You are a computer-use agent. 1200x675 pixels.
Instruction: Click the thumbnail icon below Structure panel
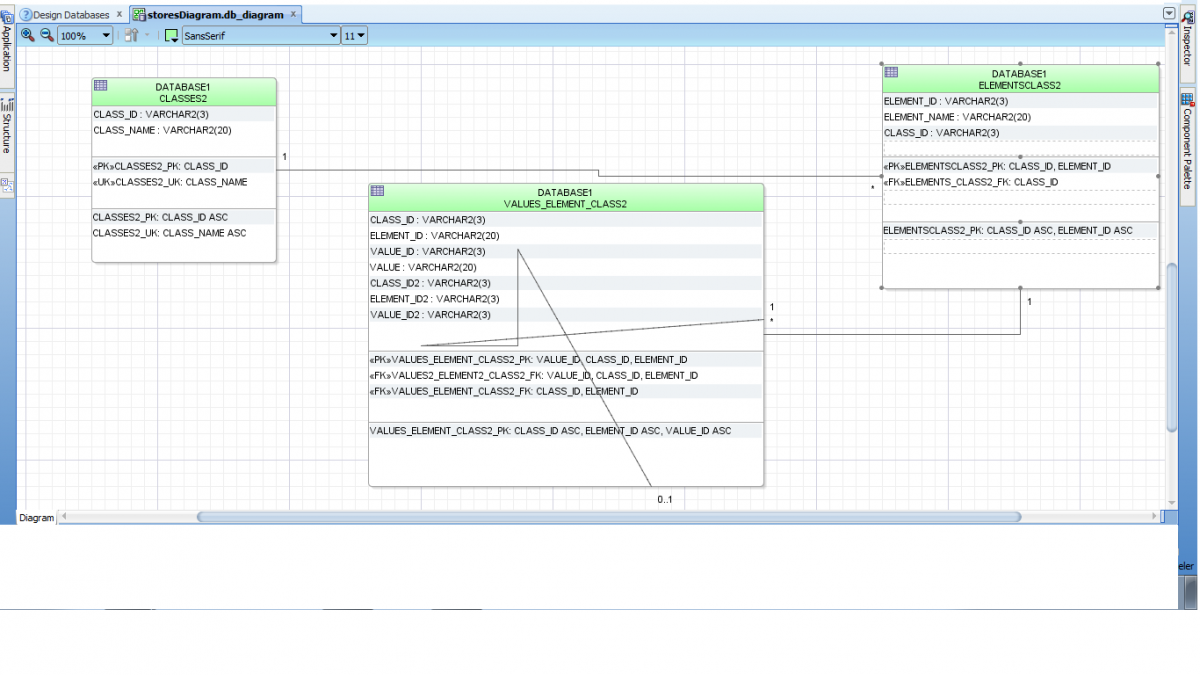tap(7, 185)
